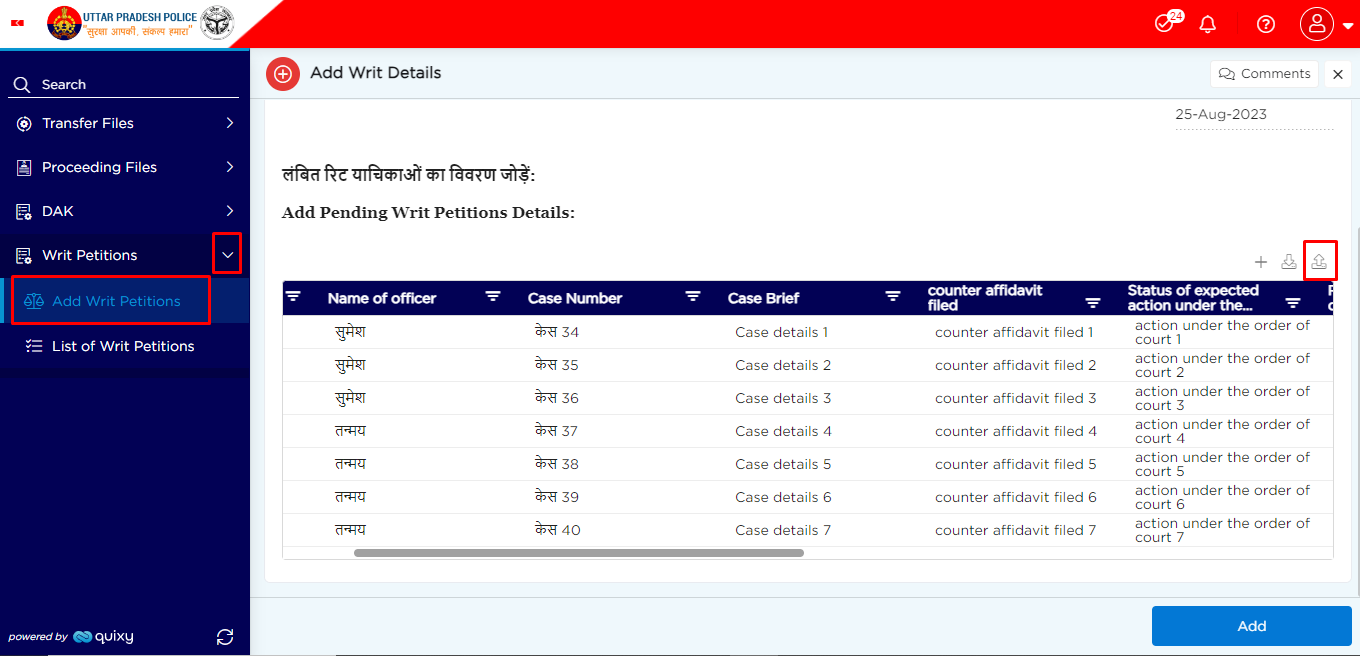
Task: Open the Comments panel
Action: click(x=1264, y=73)
